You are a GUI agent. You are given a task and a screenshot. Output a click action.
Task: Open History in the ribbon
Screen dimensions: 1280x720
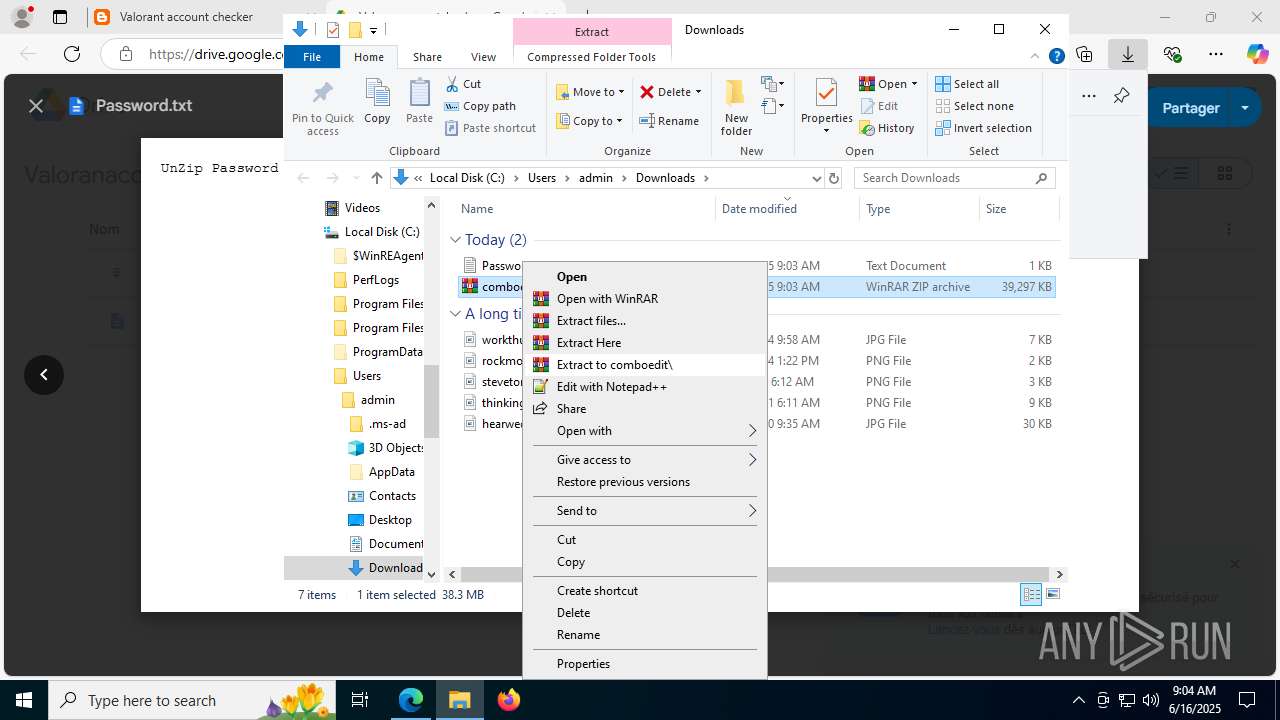click(887, 128)
